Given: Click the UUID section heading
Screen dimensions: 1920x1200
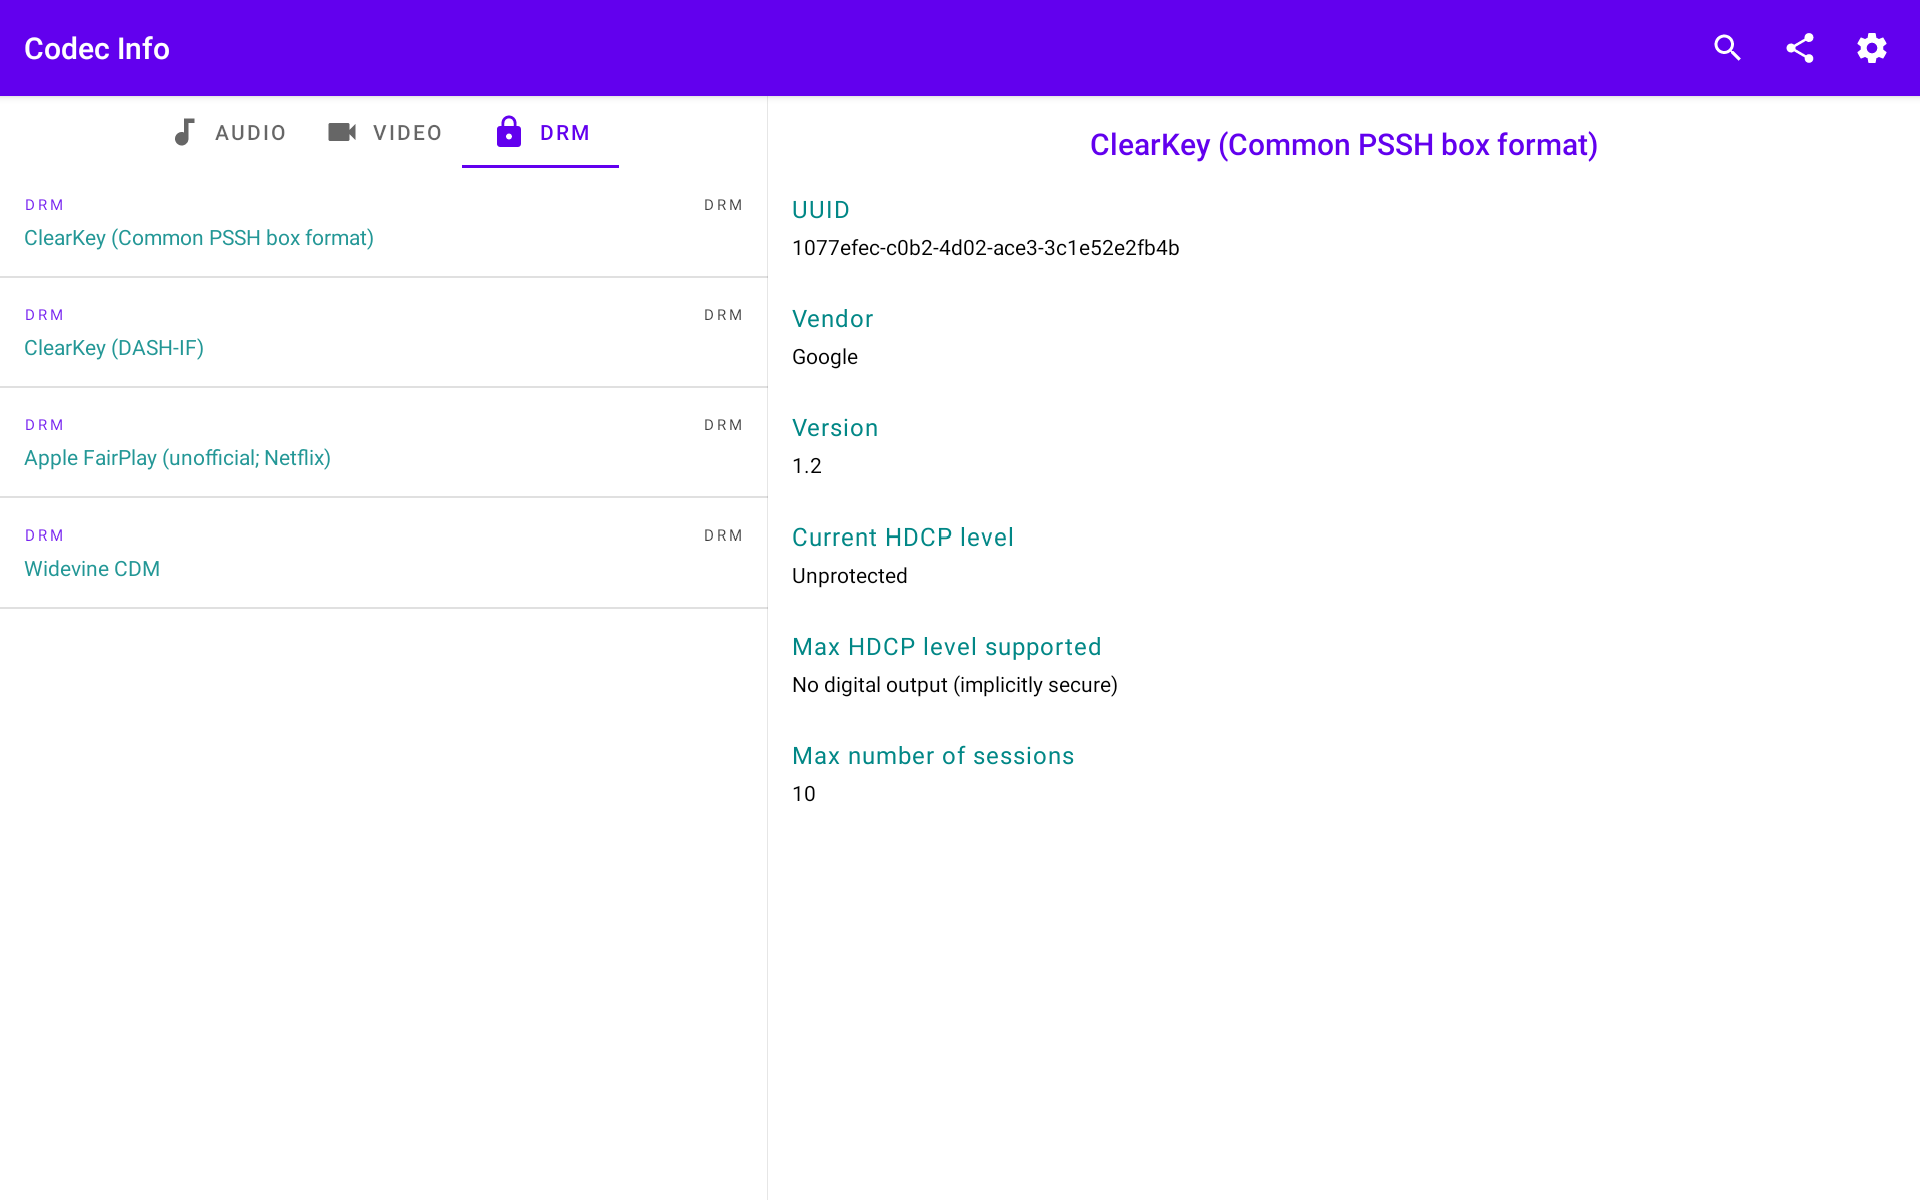Looking at the screenshot, I should 821,210.
